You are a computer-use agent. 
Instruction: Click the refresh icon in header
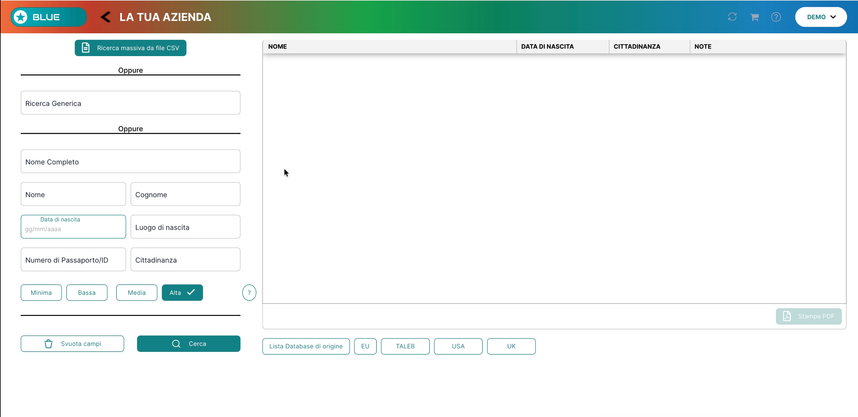click(x=732, y=17)
